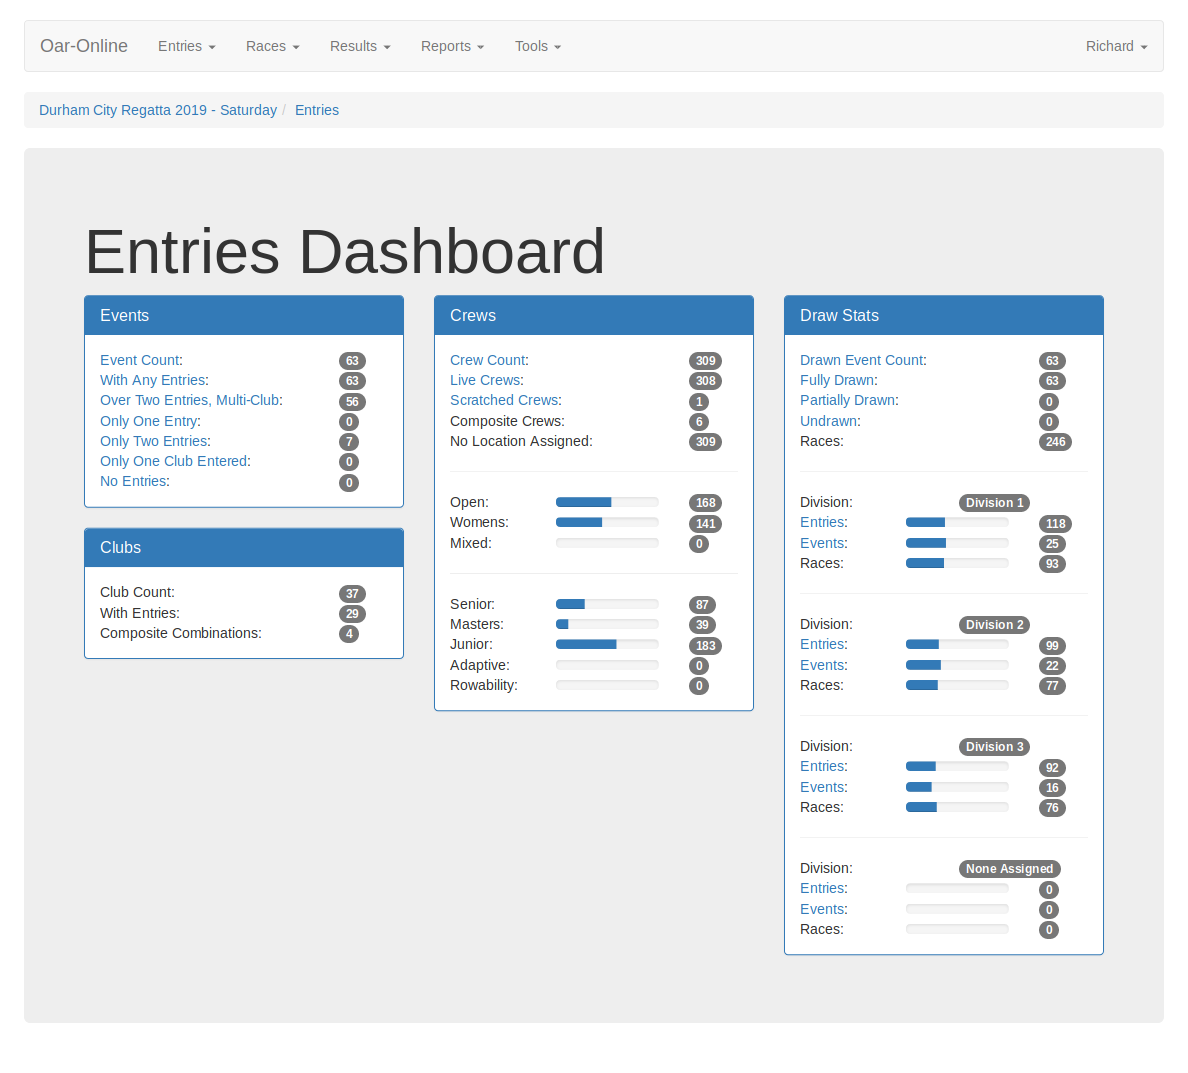This screenshot has height=1073, width=1188.
Task: Click the Division 1 badge
Action: point(994,503)
